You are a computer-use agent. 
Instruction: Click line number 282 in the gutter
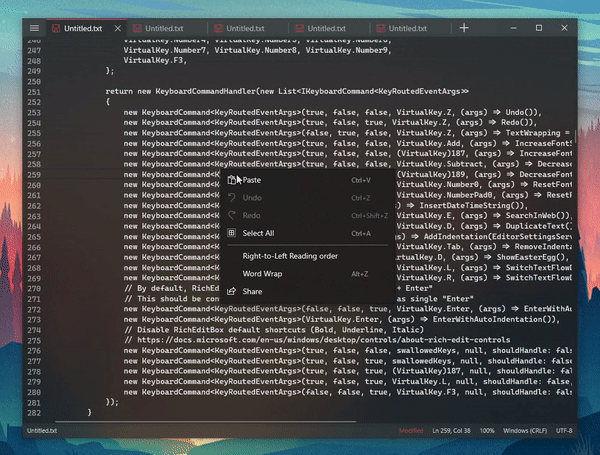pos(34,413)
